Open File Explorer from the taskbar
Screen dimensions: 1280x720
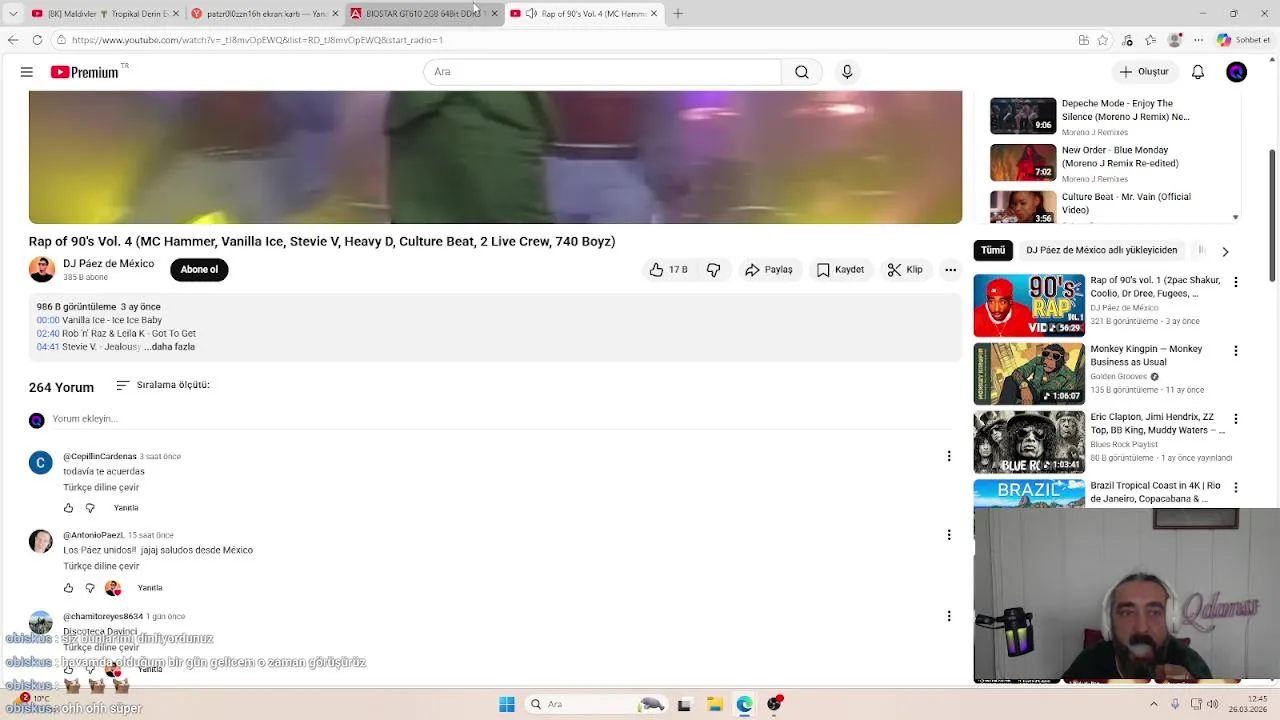714,704
